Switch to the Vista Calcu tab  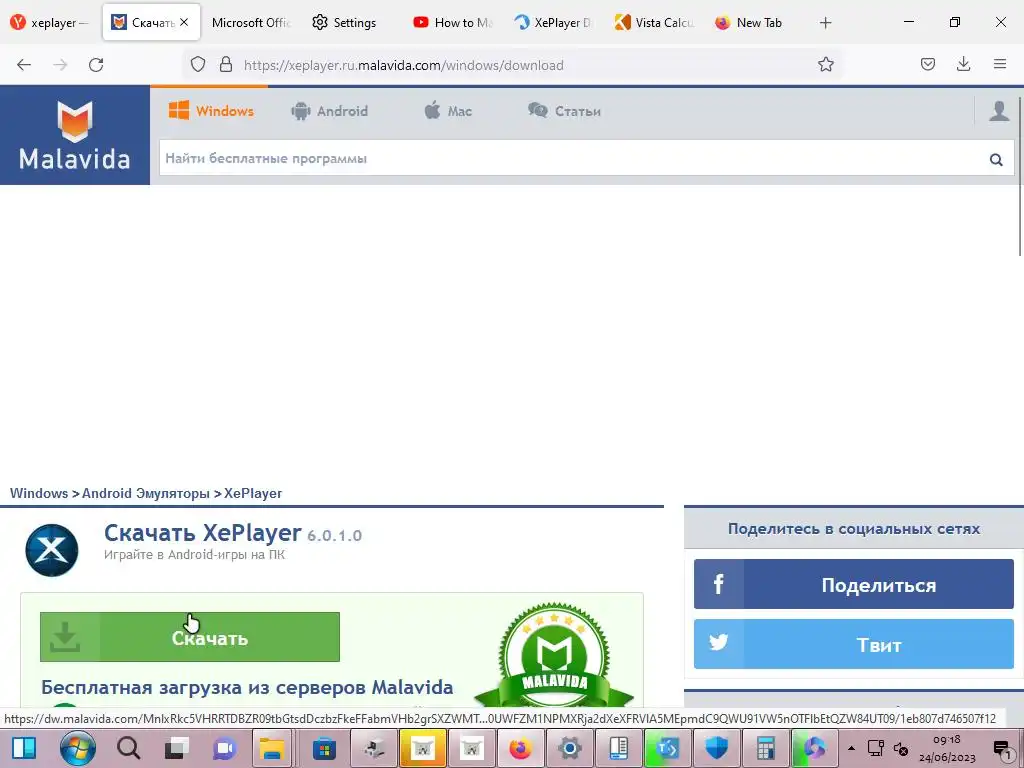tap(656, 23)
